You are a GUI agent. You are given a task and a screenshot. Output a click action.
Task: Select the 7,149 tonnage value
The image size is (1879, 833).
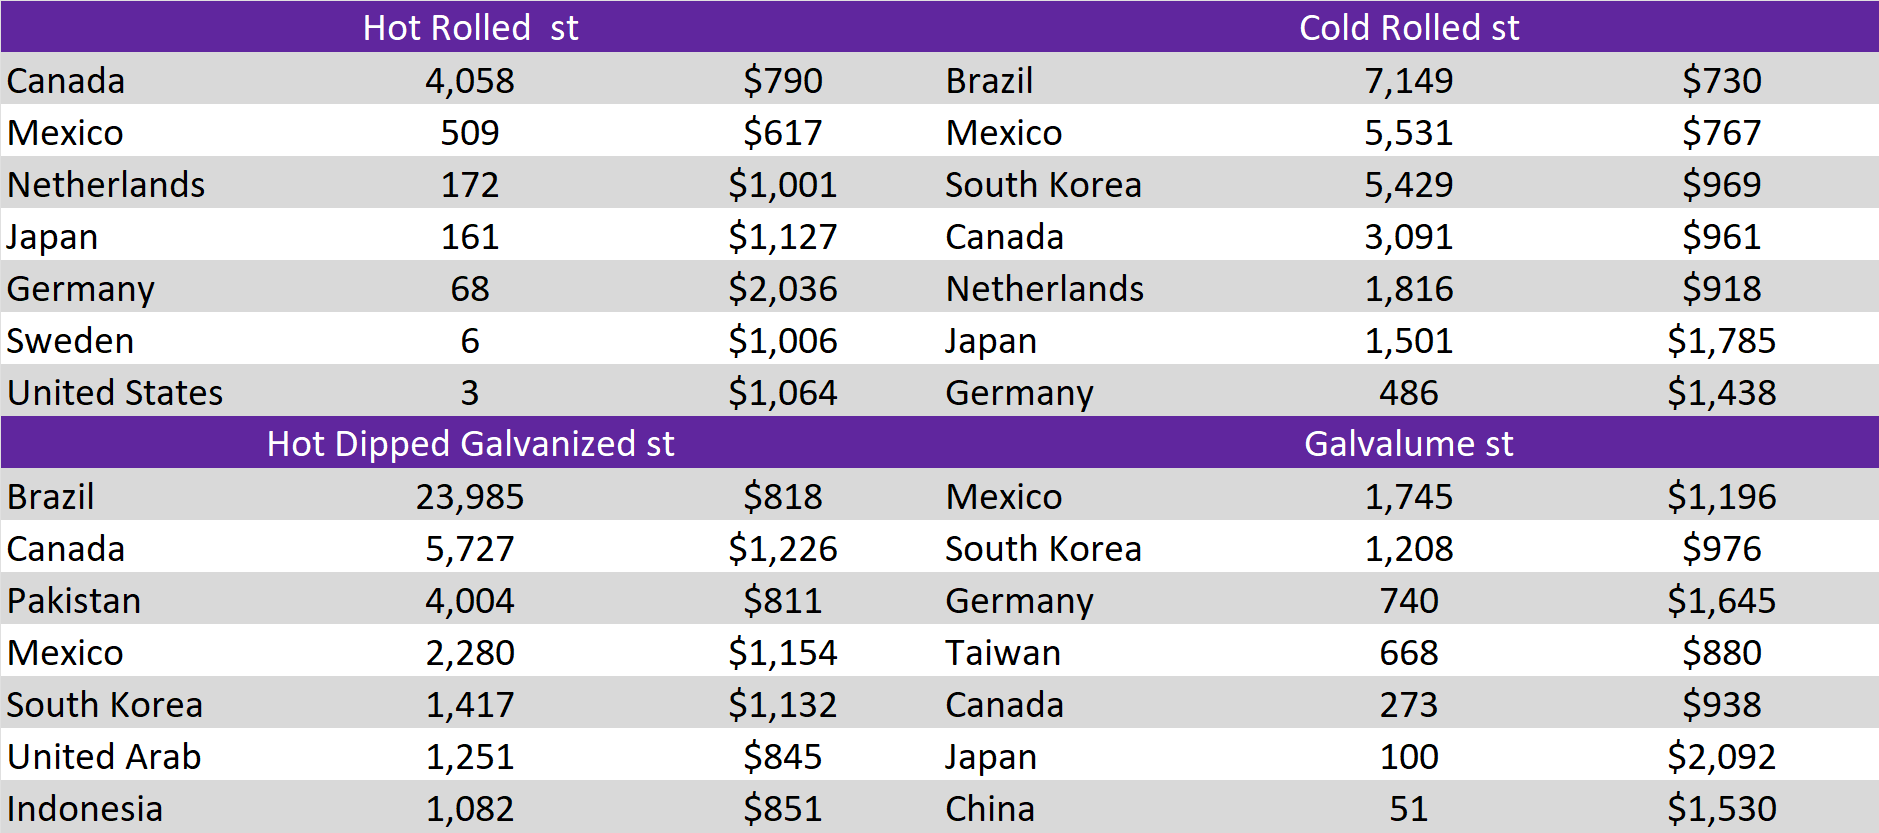(x=1408, y=80)
